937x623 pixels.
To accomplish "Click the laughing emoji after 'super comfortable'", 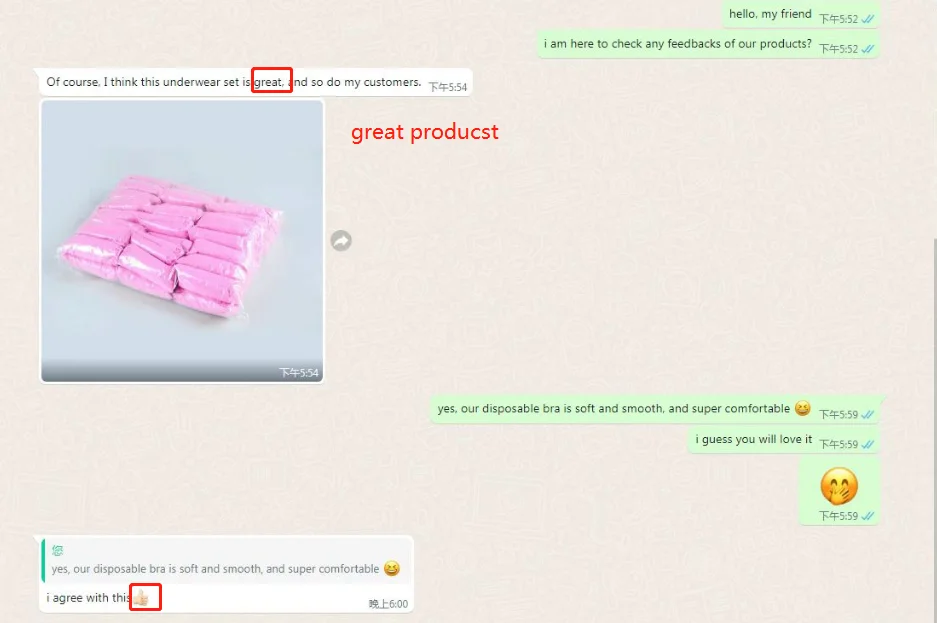I will [x=803, y=408].
